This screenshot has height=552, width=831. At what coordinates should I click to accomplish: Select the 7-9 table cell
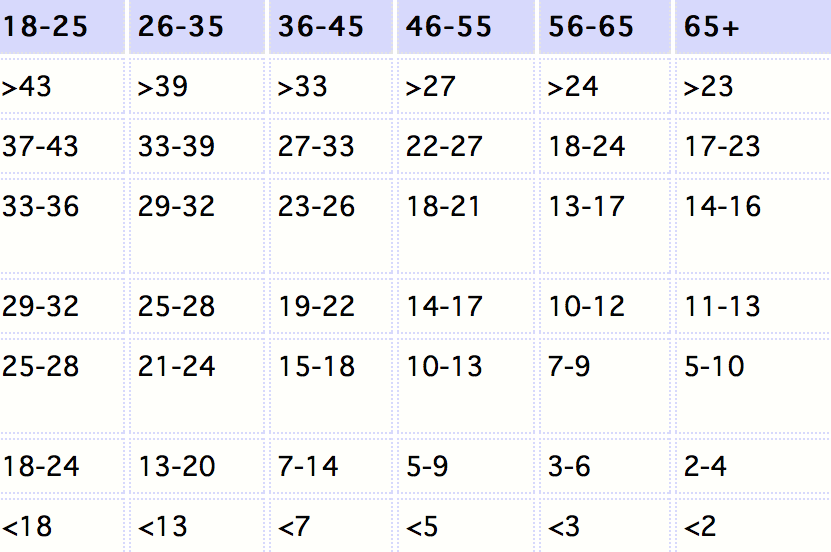(x=605, y=386)
